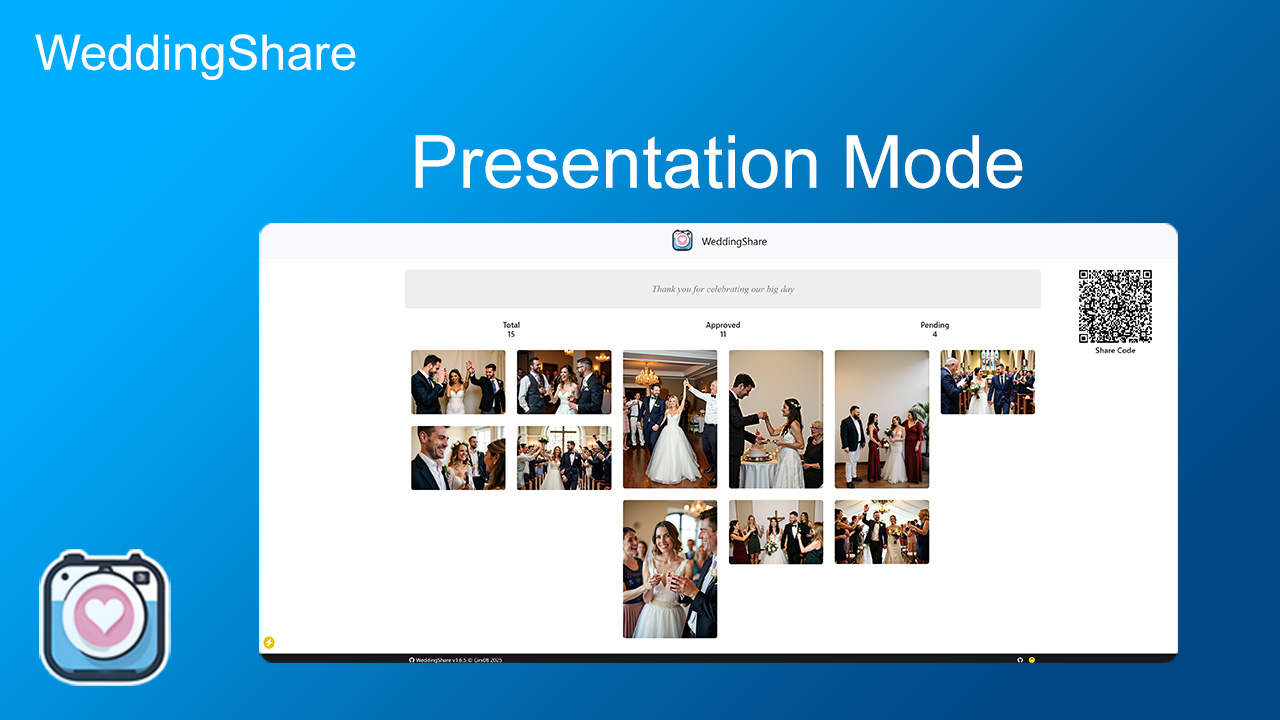Click the yellow lightning bolt icon
Image resolution: width=1280 pixels, height=720 pixels.
(x=269, y=642)
